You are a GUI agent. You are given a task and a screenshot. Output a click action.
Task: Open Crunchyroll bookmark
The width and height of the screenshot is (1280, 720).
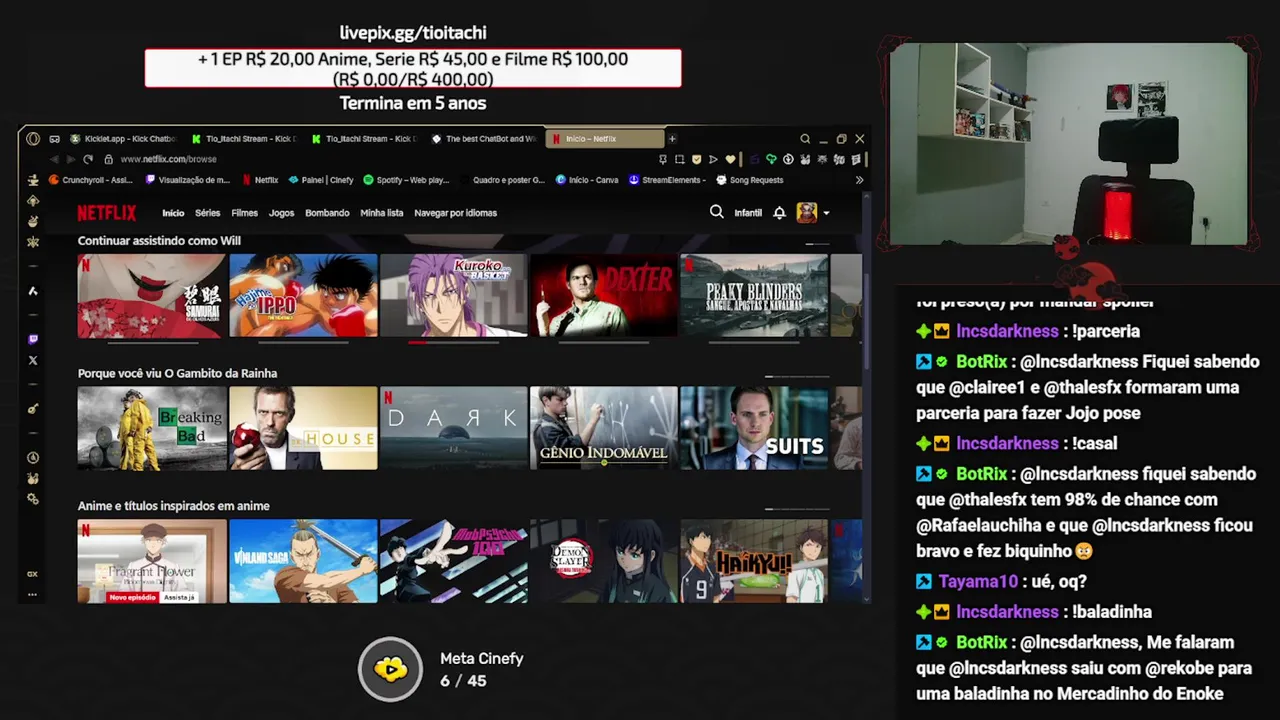pos(91,180)
